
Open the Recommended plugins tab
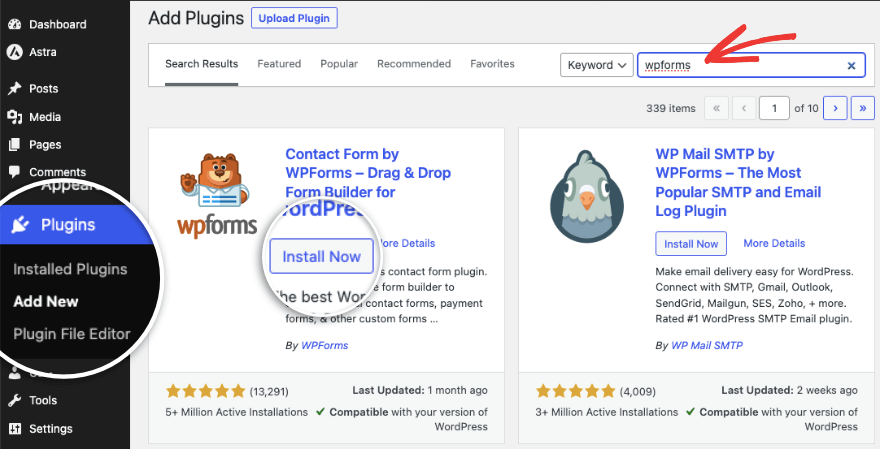[414, 64]
